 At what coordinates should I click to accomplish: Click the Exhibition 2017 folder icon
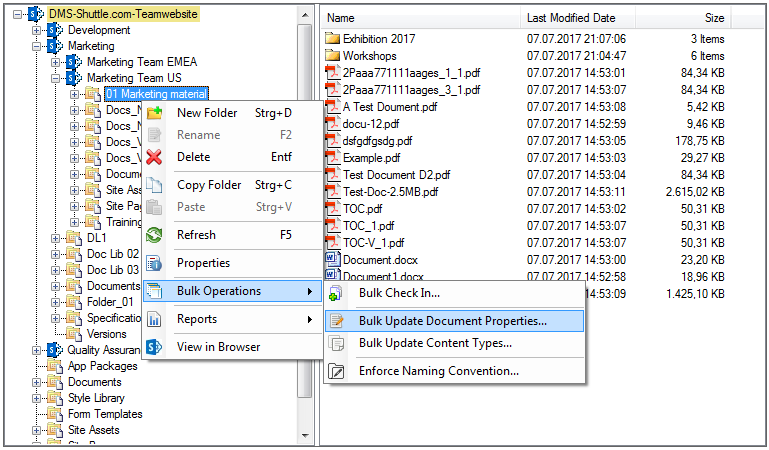point(333,38)
